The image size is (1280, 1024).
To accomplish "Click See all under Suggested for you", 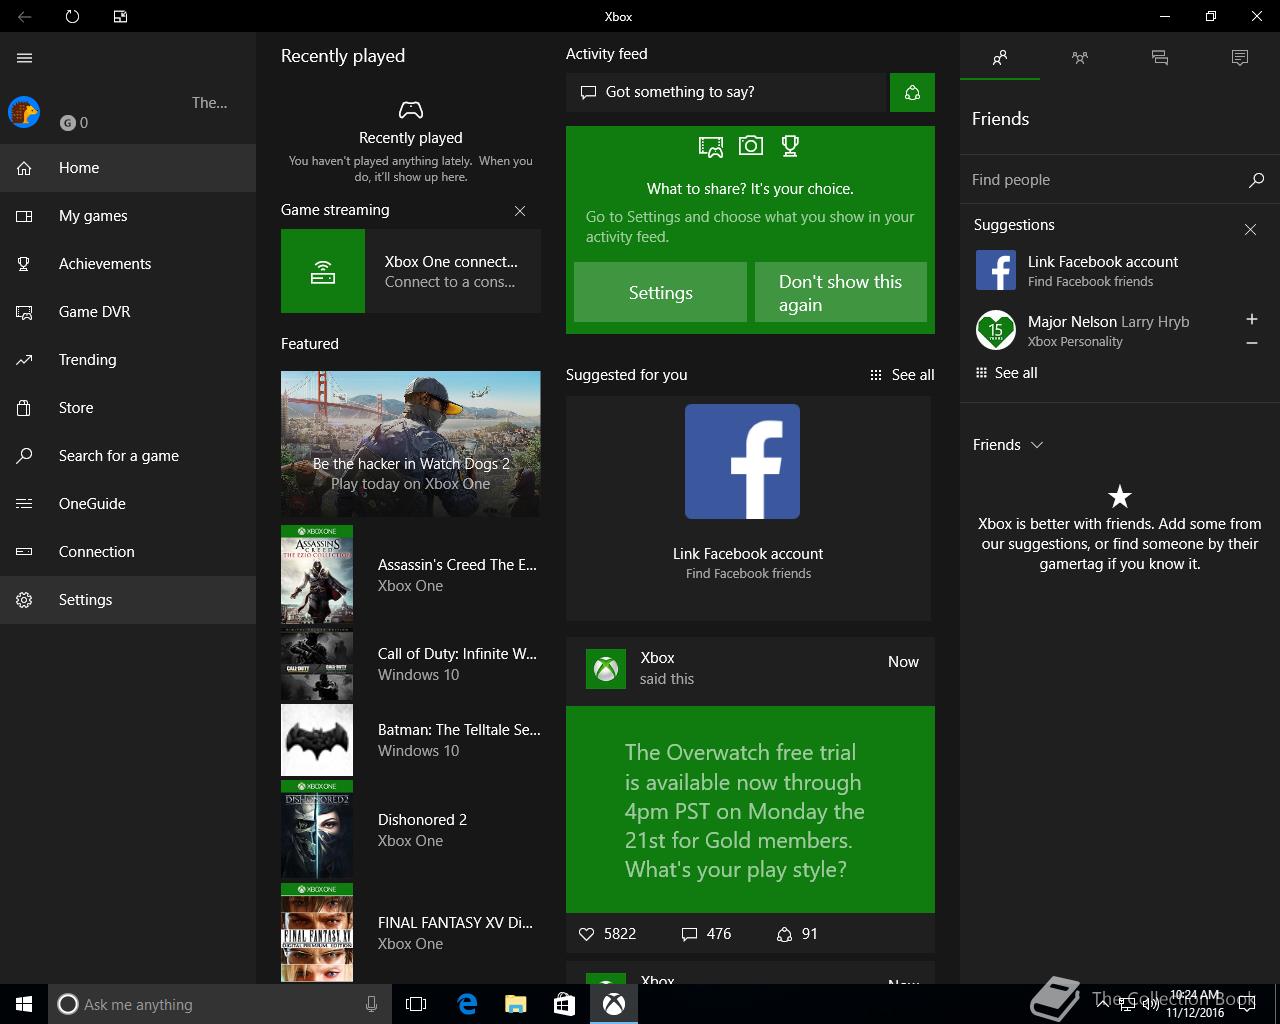I will tap(902, 375).
